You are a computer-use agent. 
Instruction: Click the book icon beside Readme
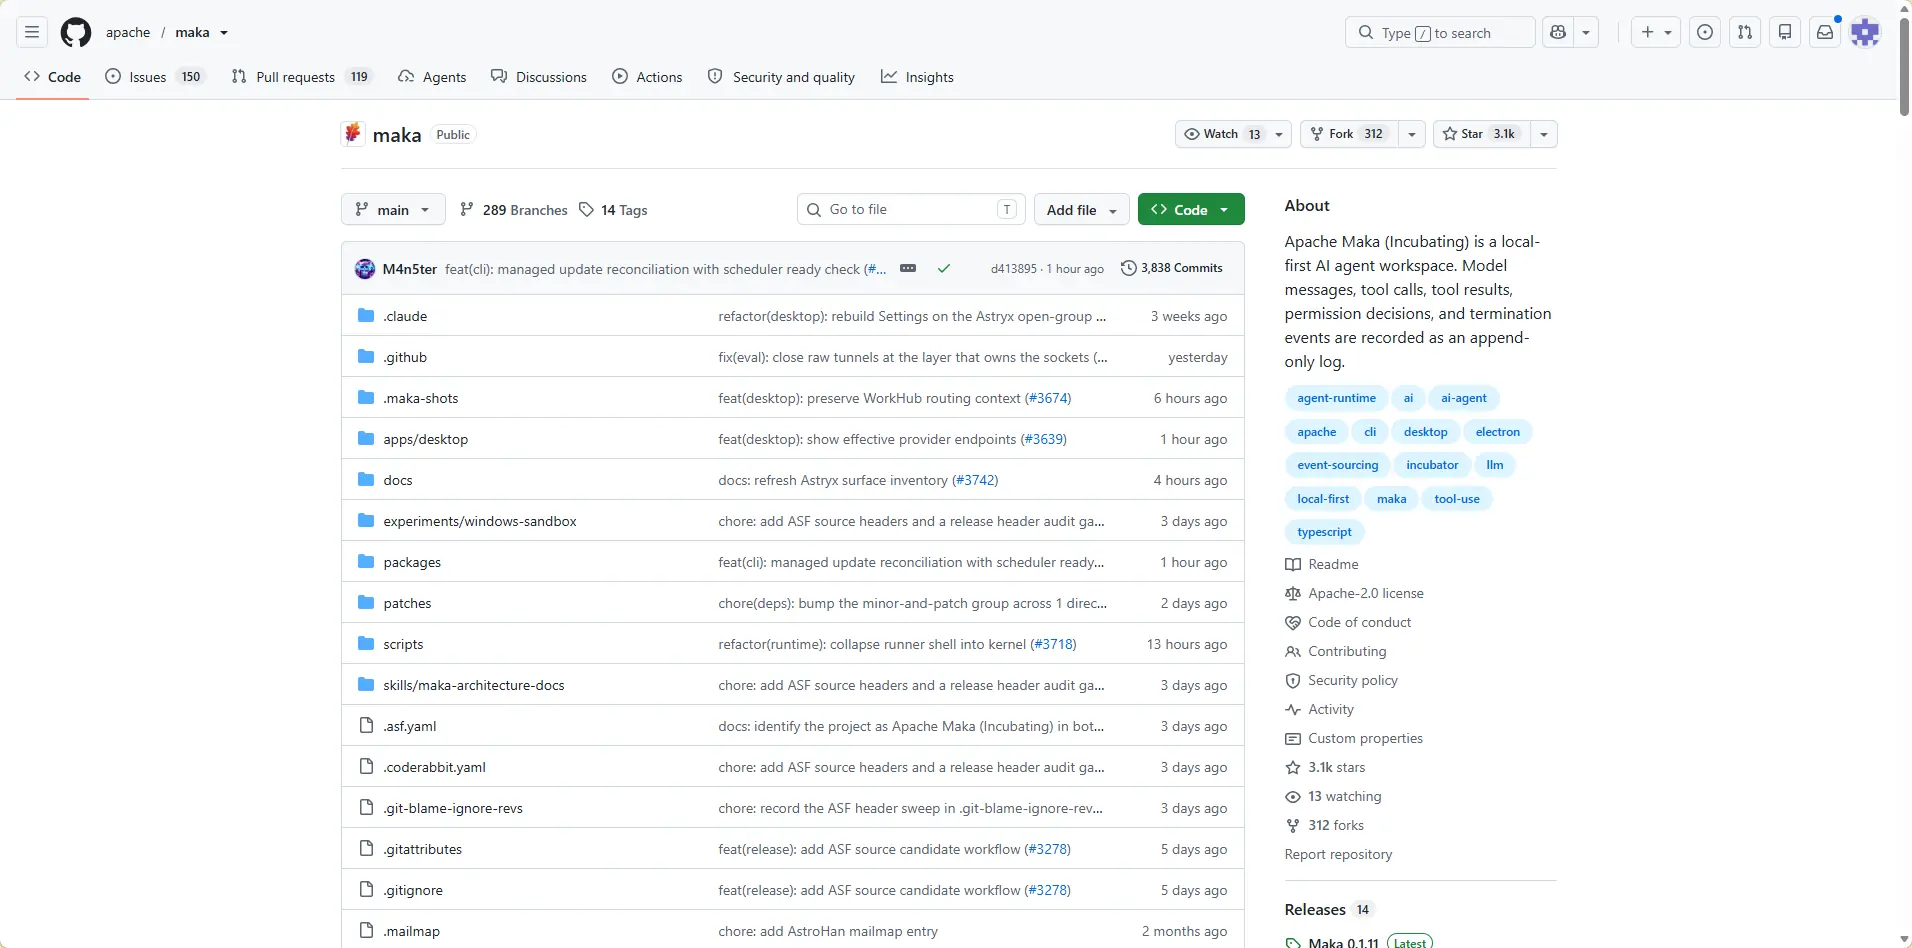point(1293,564)
